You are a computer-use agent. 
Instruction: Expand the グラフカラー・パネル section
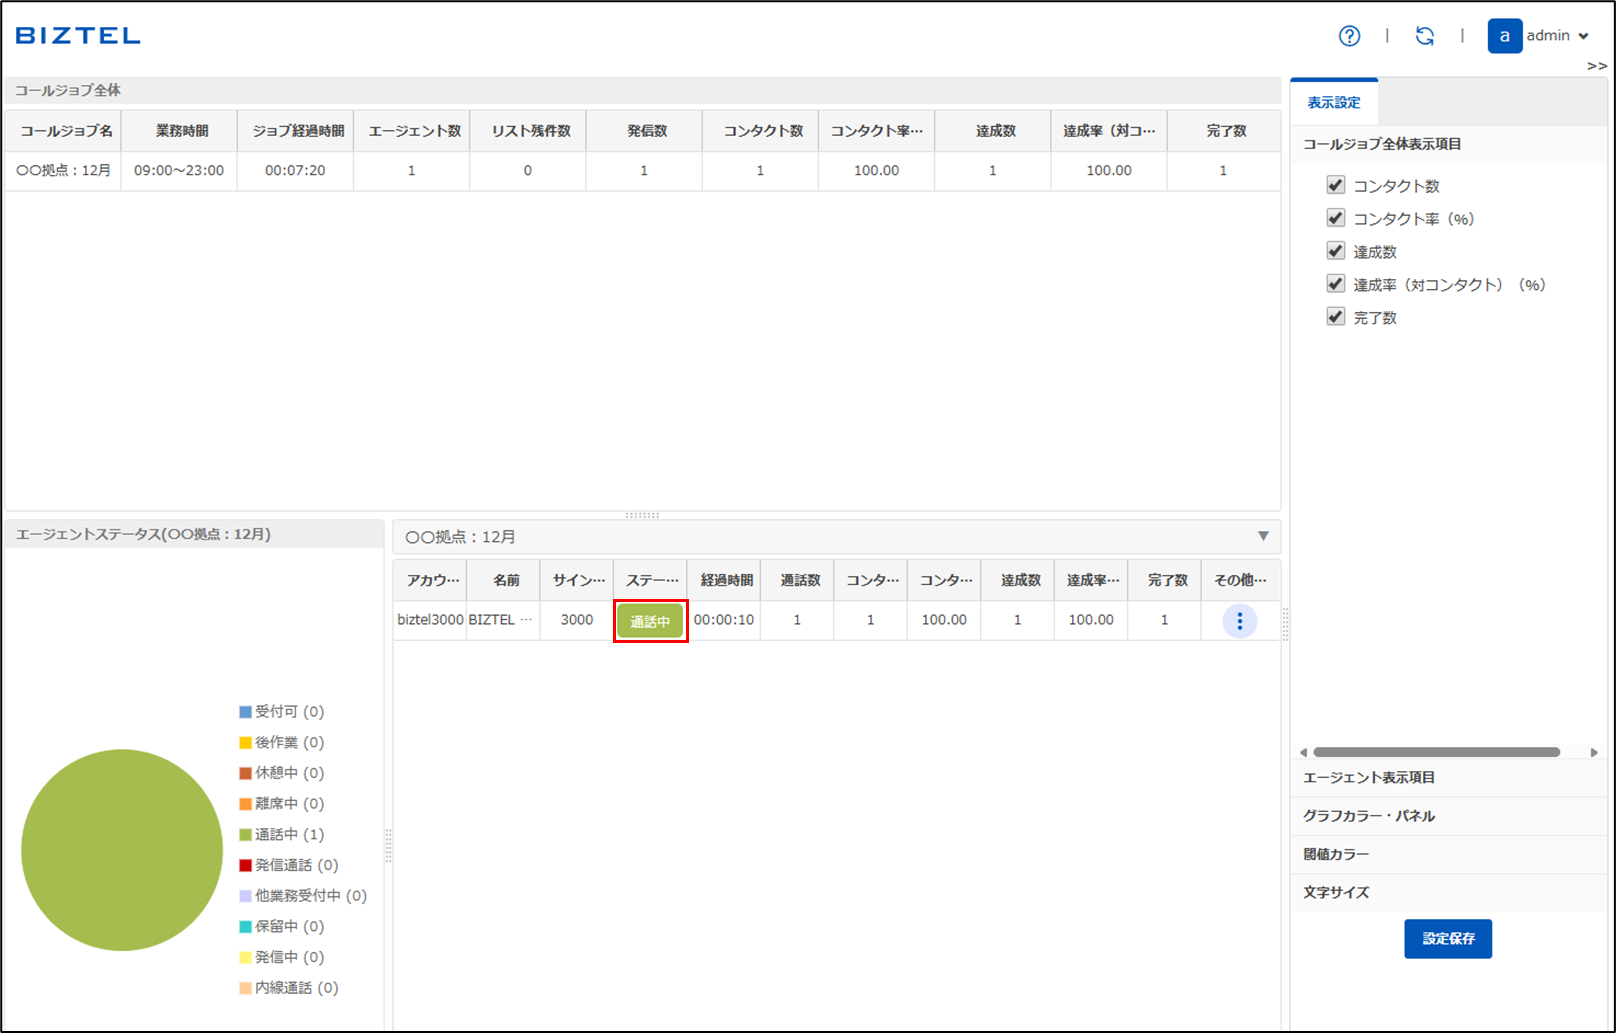(1368, 816)
